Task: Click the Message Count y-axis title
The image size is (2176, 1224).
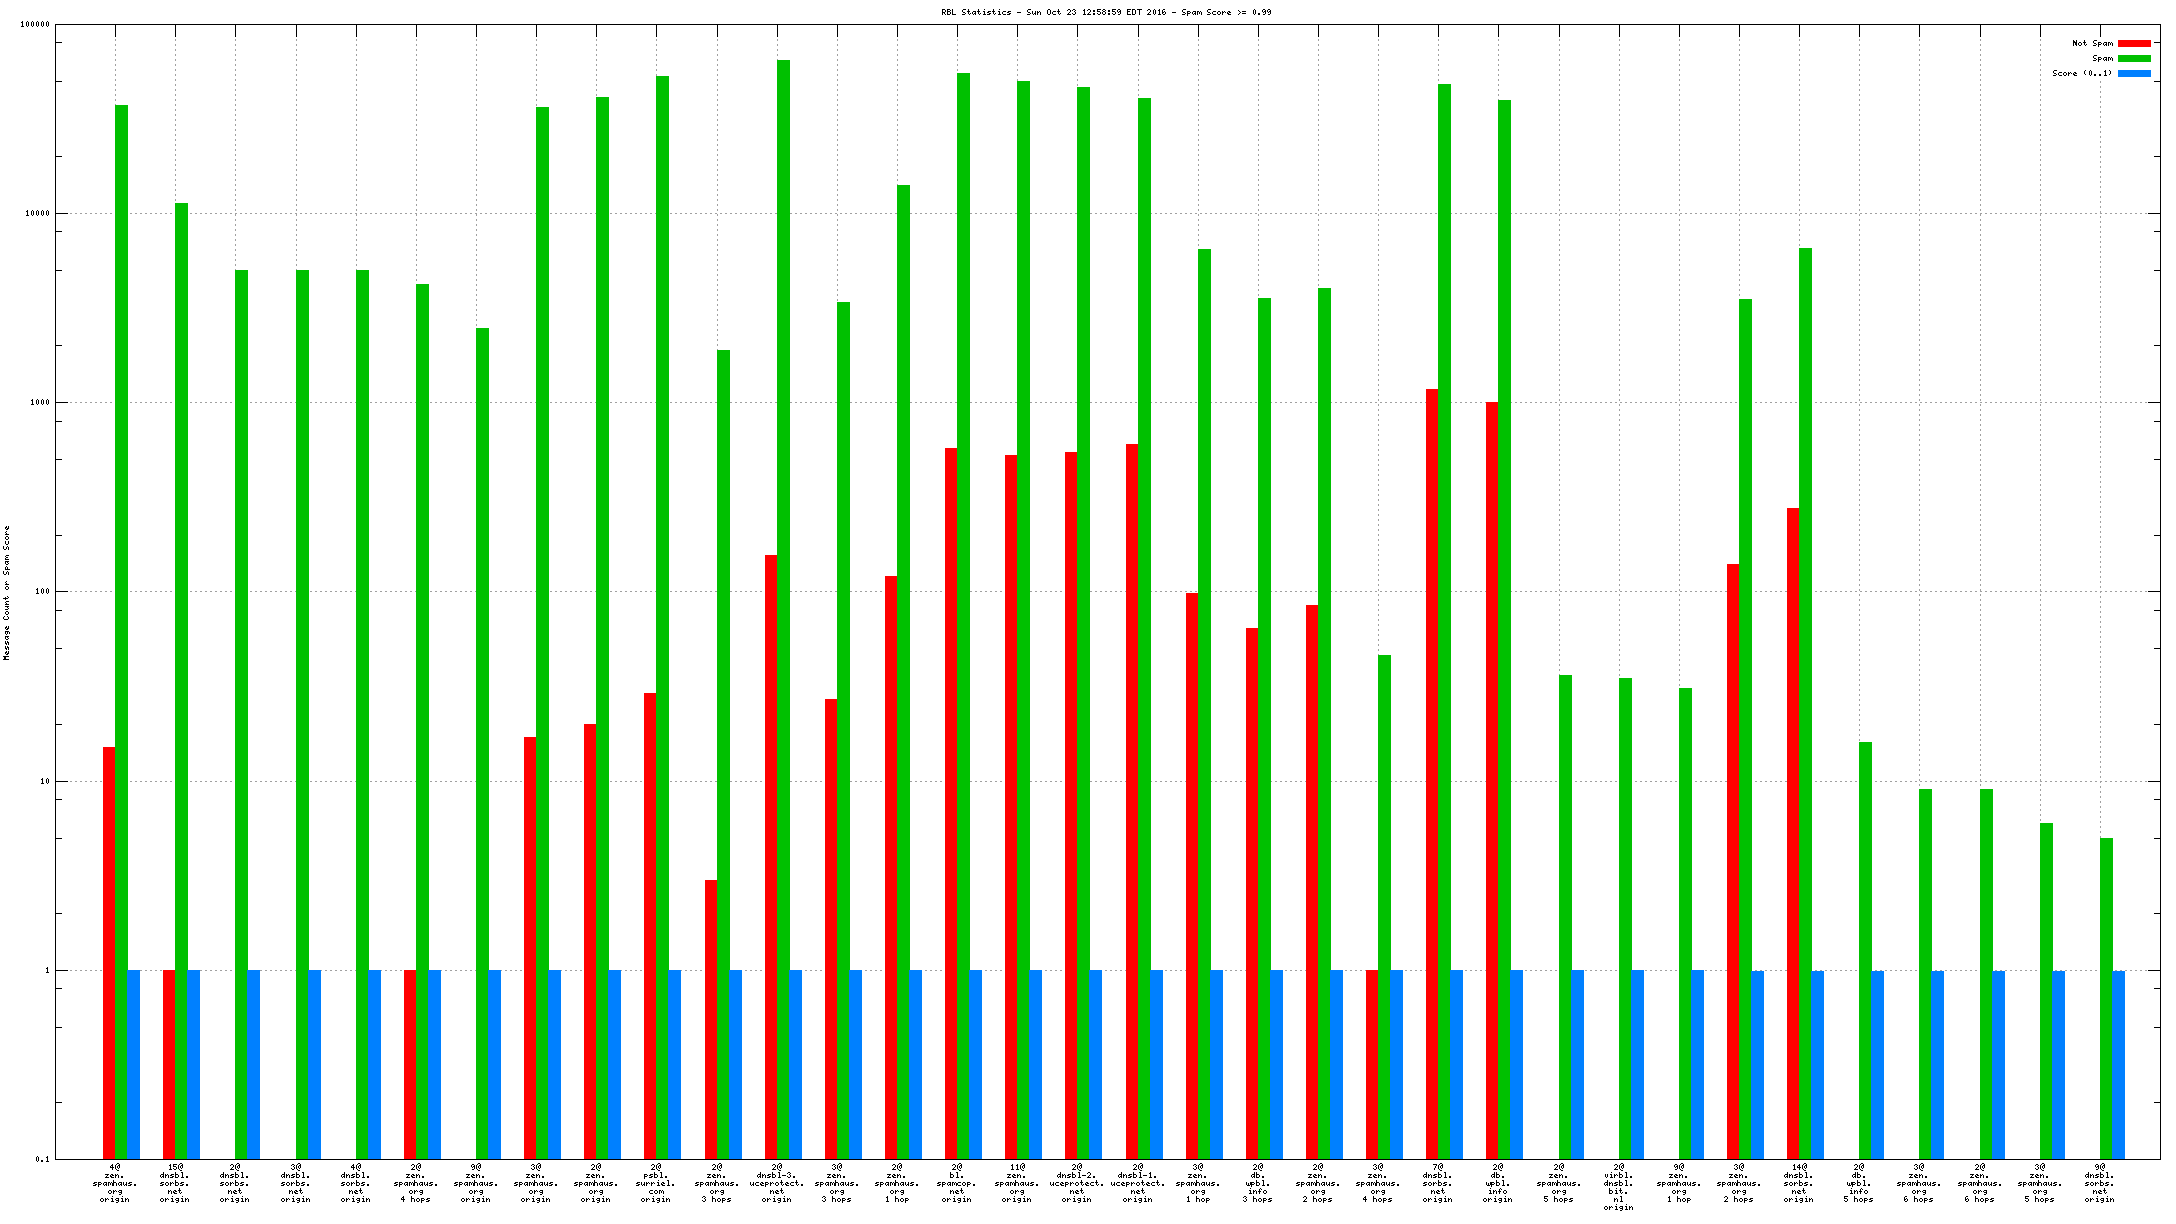Action: [x=7, y=592]
